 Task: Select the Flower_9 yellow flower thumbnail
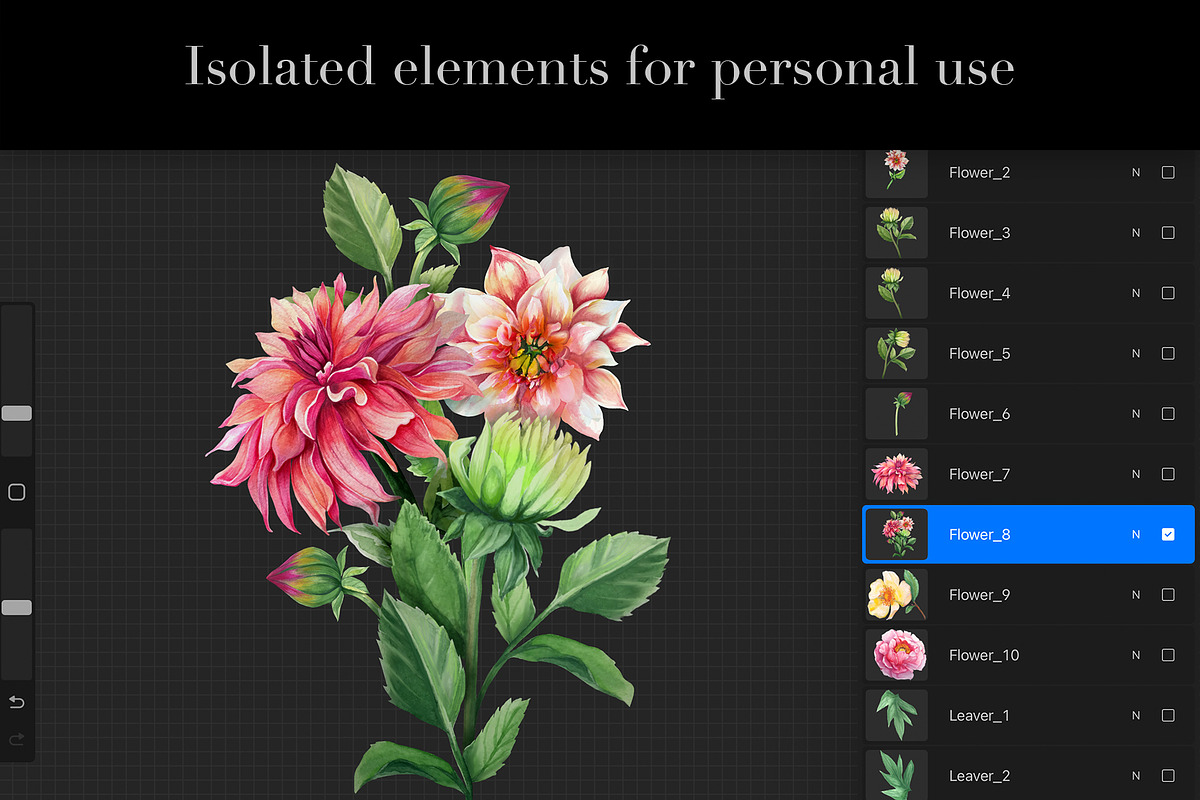[896, 595]
